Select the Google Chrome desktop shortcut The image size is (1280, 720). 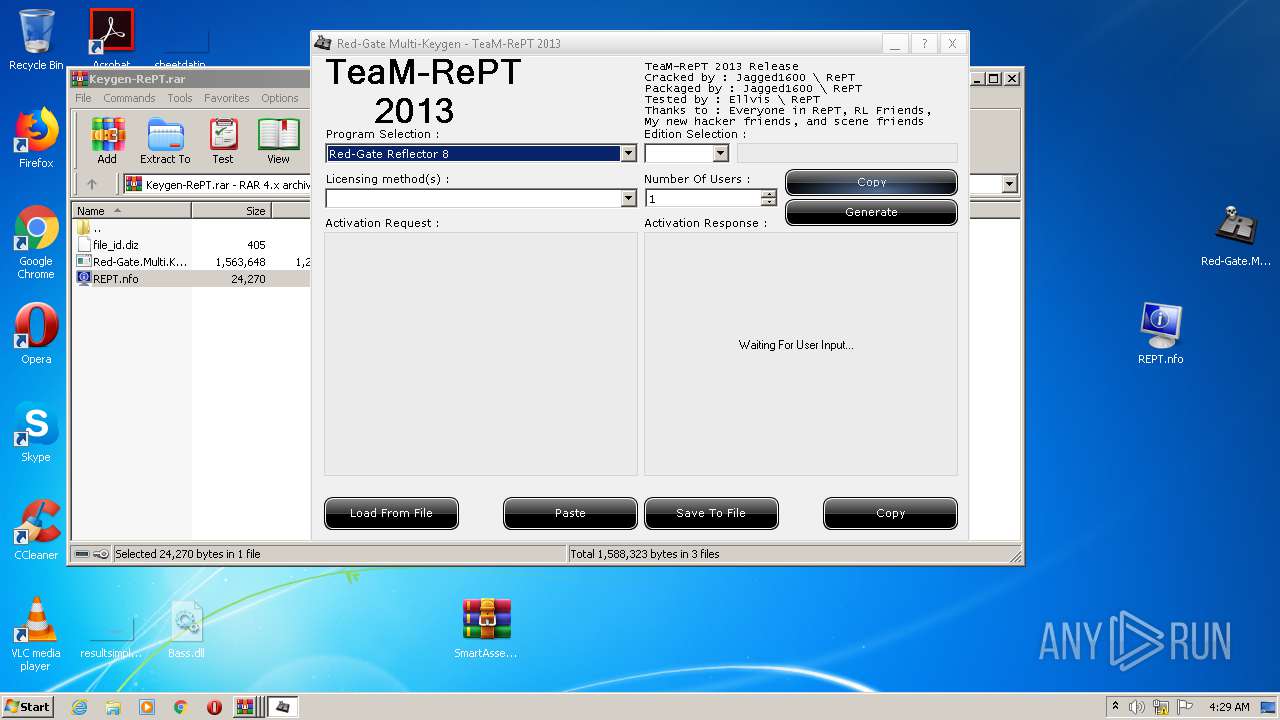click(36, 242)
